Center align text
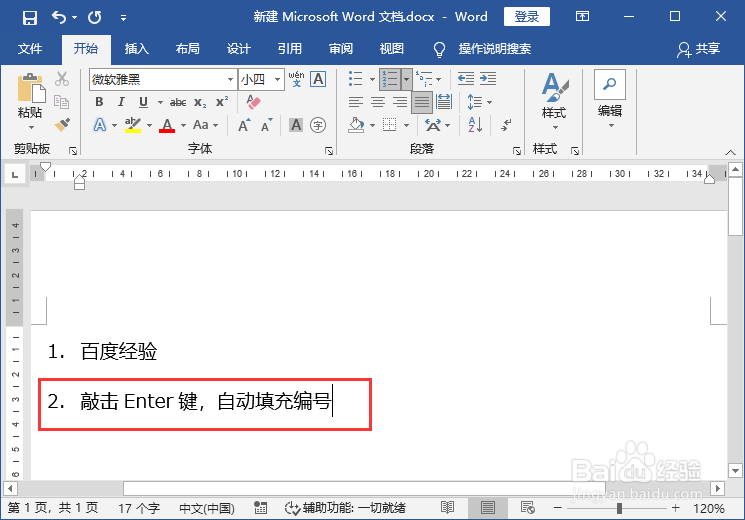The image size is (745, 520). pos(378,102)
